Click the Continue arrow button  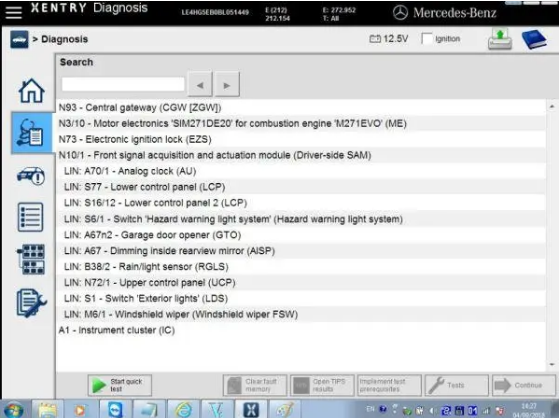tap(524, 385)
